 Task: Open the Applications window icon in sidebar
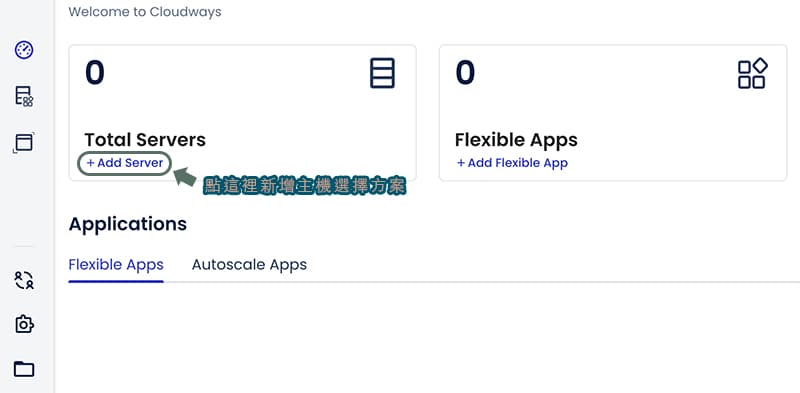tap(23, 142)
